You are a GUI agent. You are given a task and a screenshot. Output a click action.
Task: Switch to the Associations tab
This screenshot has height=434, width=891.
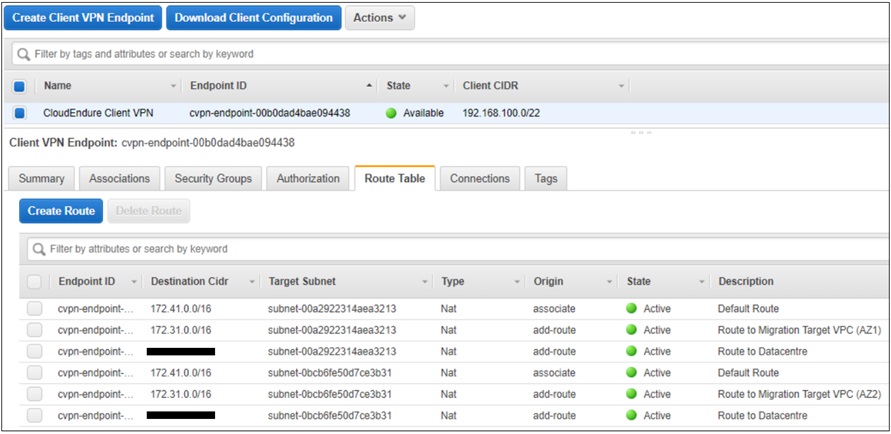(119, 178)
